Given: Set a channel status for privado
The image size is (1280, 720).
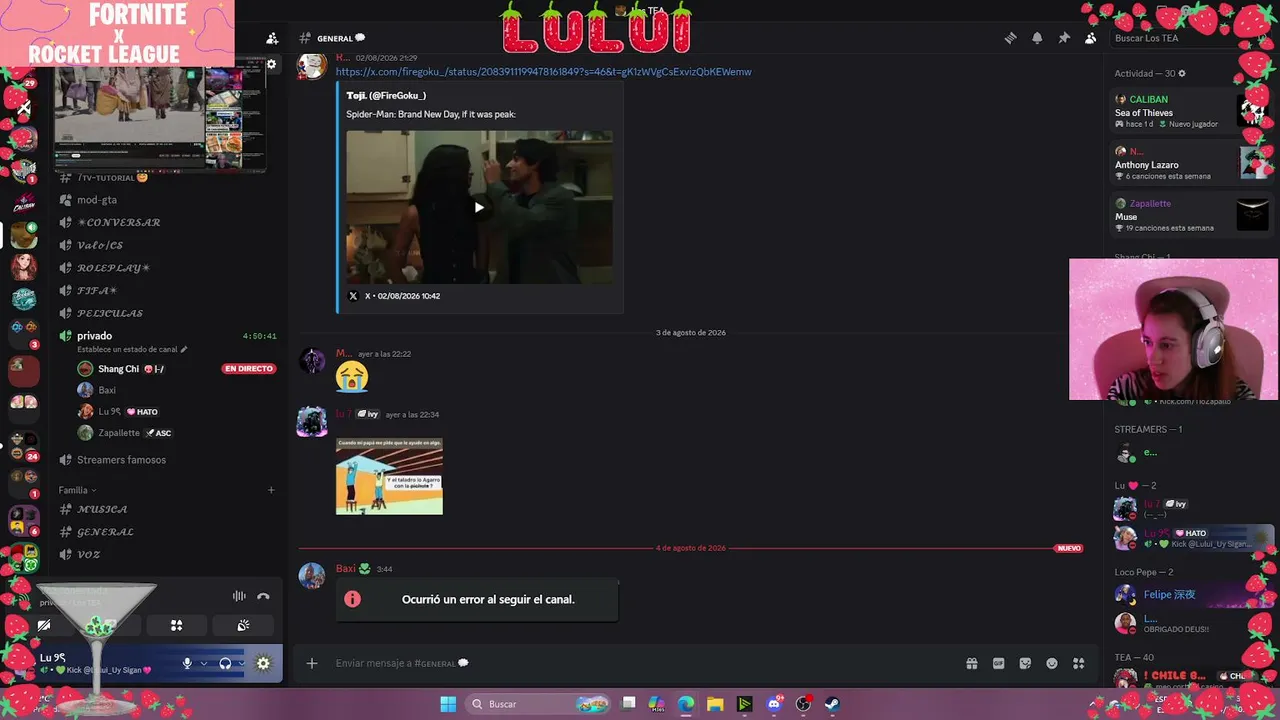Looking at the screenshot, I should [132, 350].
